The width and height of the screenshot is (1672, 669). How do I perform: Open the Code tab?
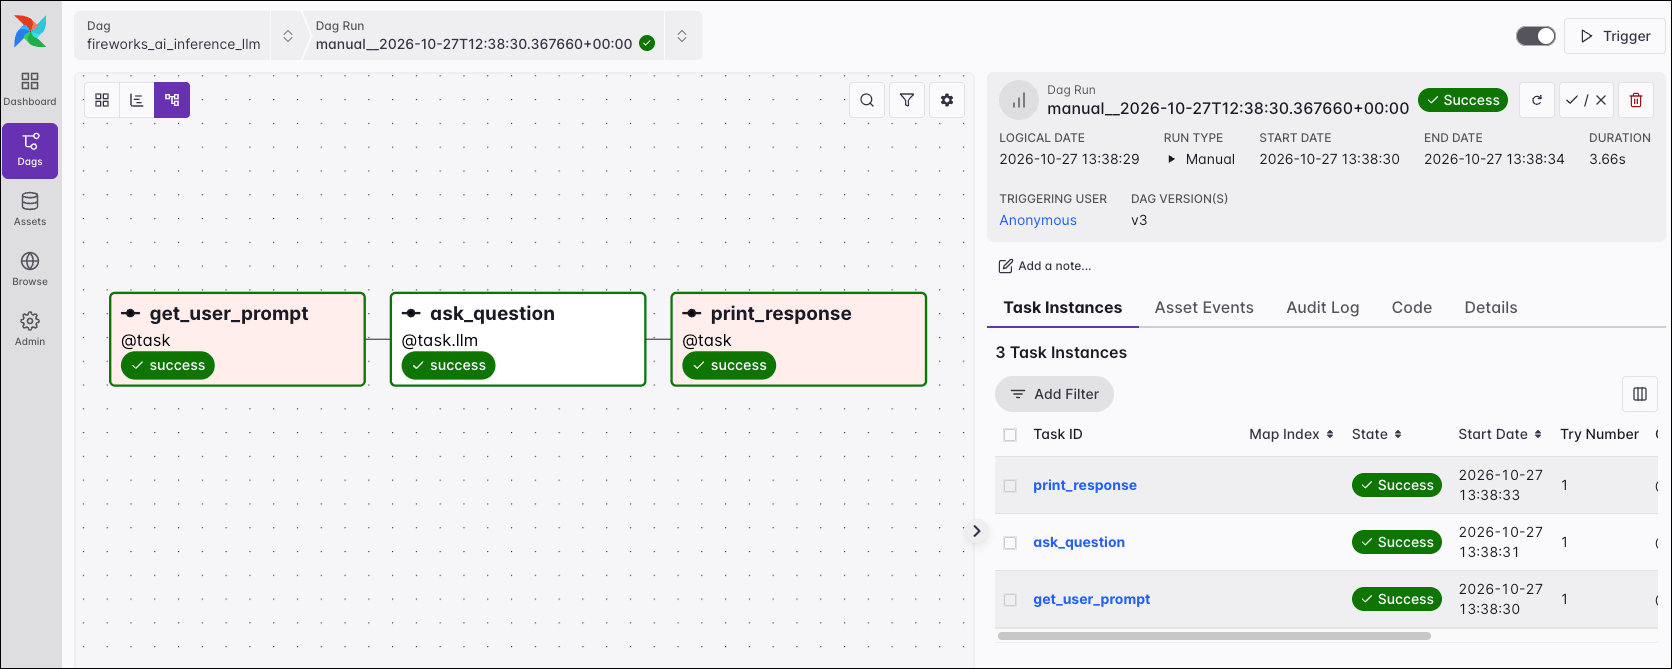pos(1412,307)
